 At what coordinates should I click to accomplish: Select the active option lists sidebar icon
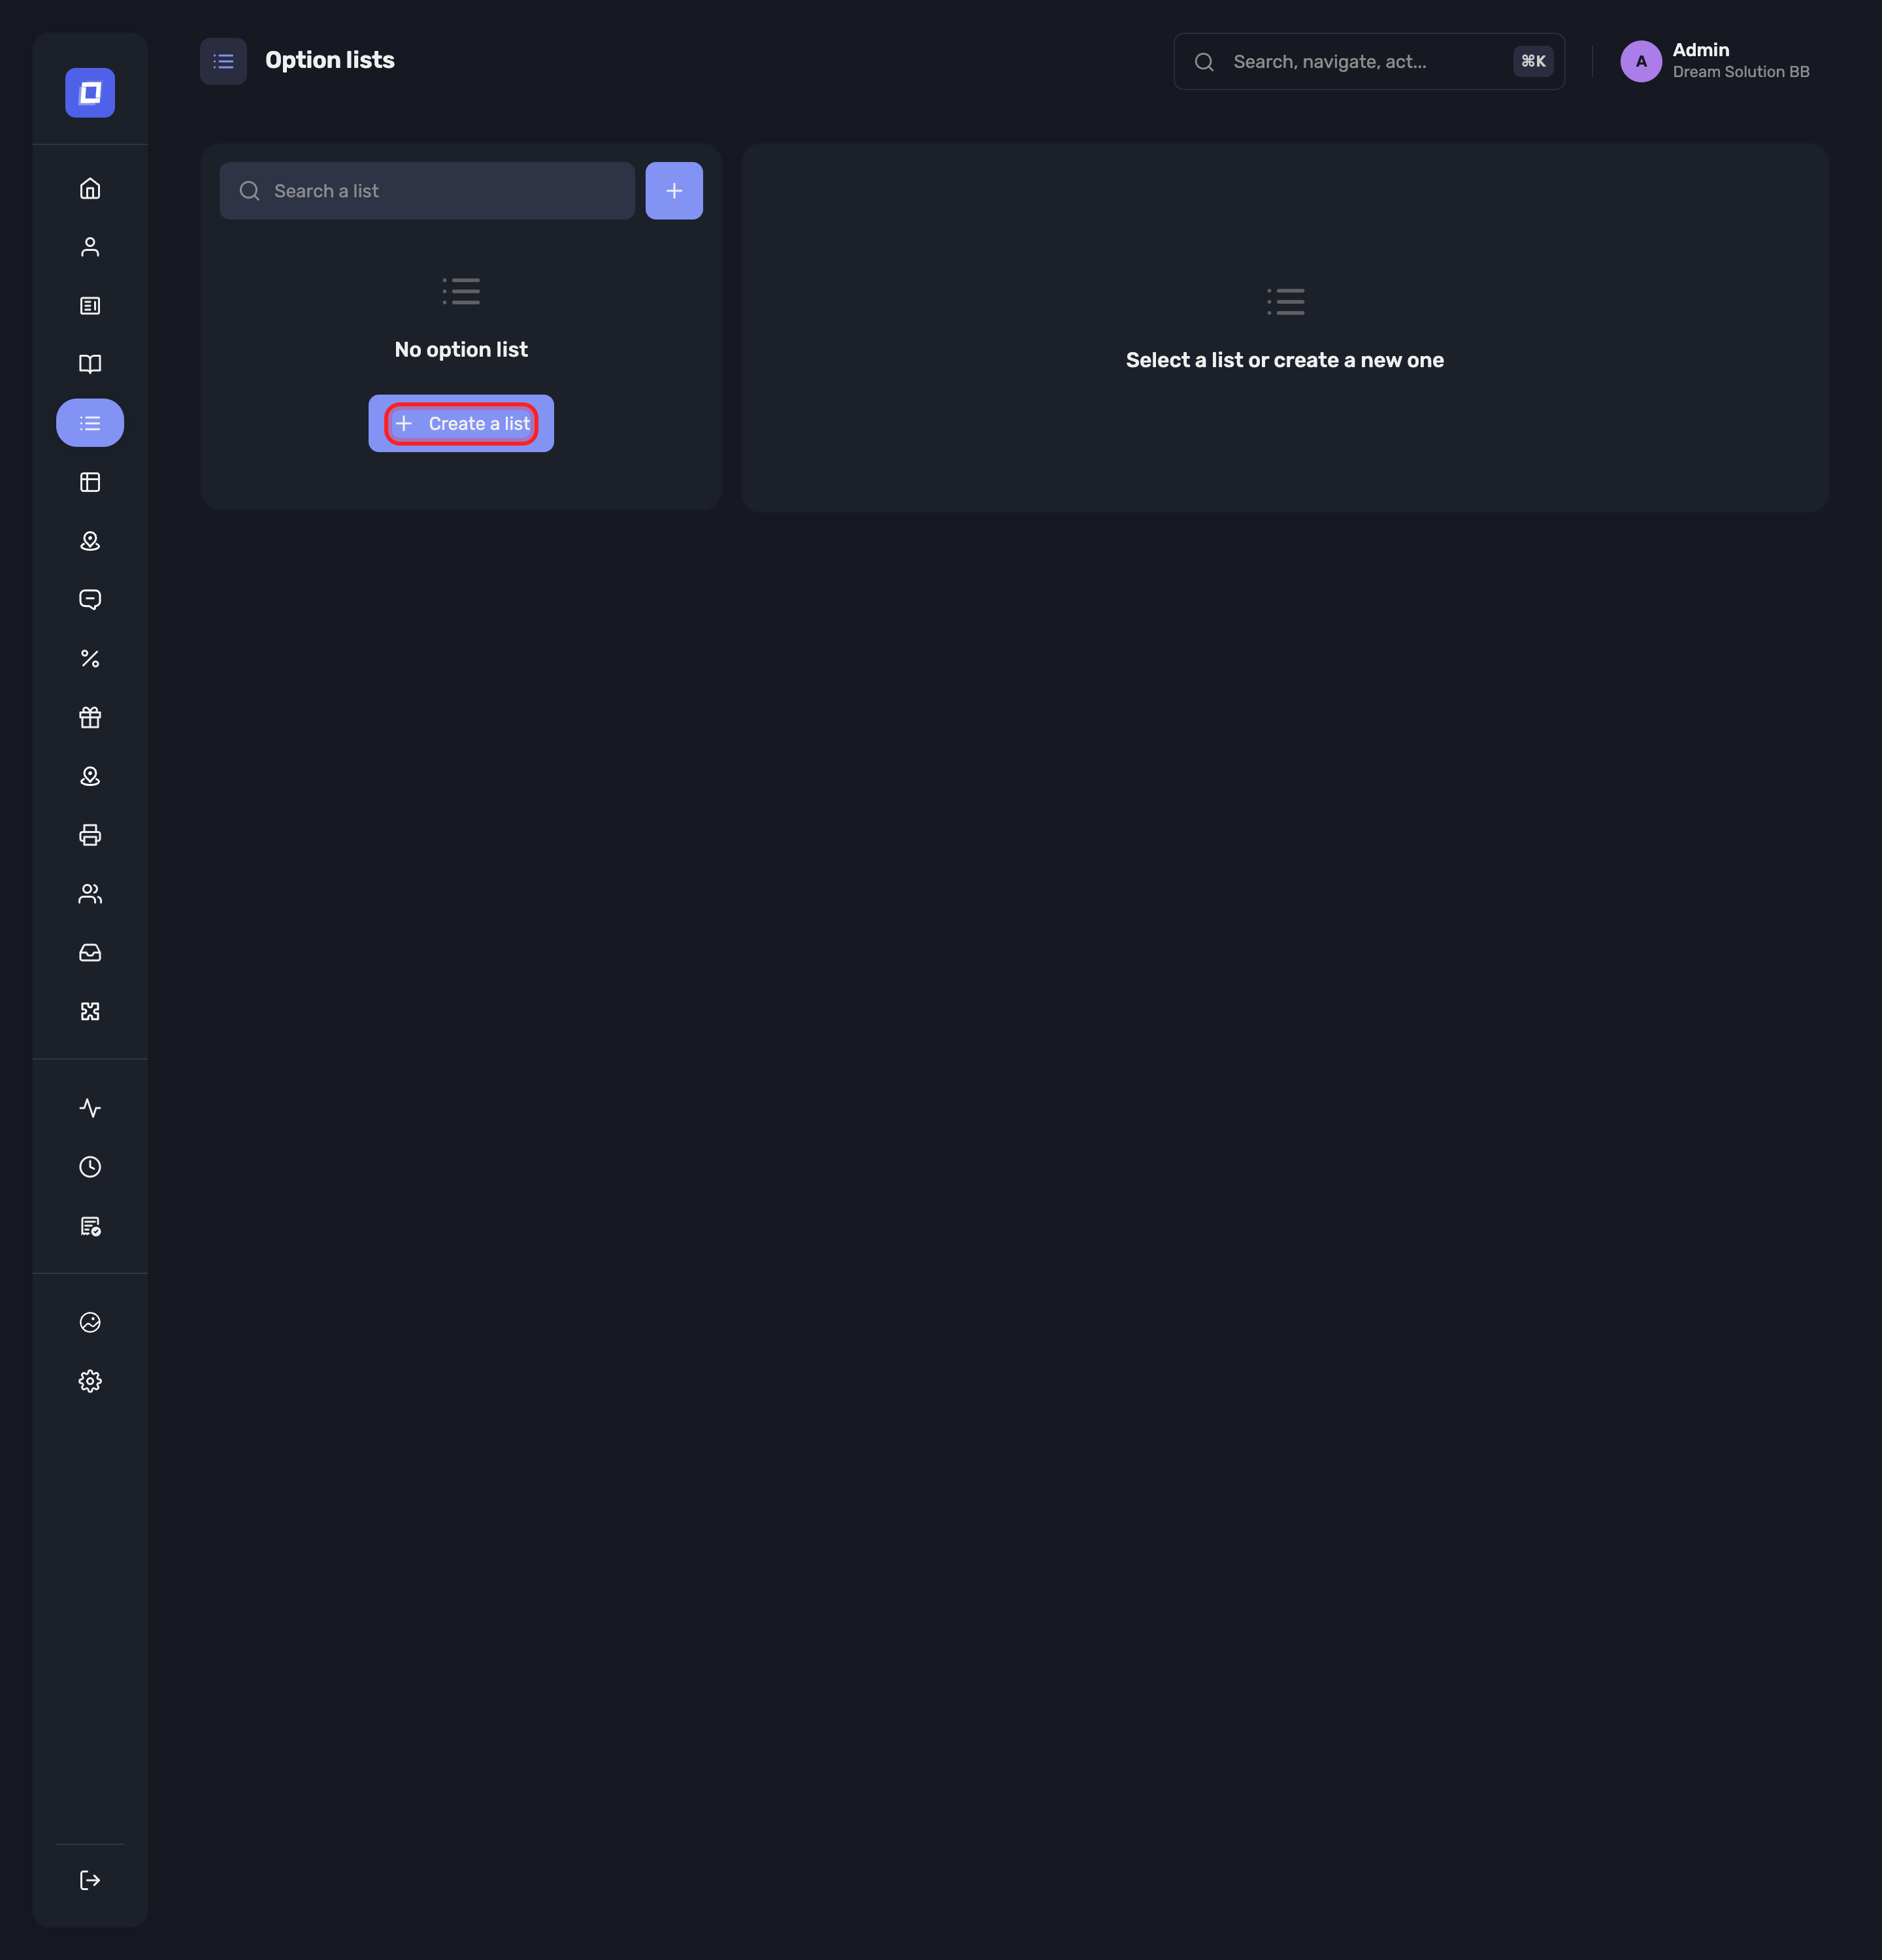[90, 423]
